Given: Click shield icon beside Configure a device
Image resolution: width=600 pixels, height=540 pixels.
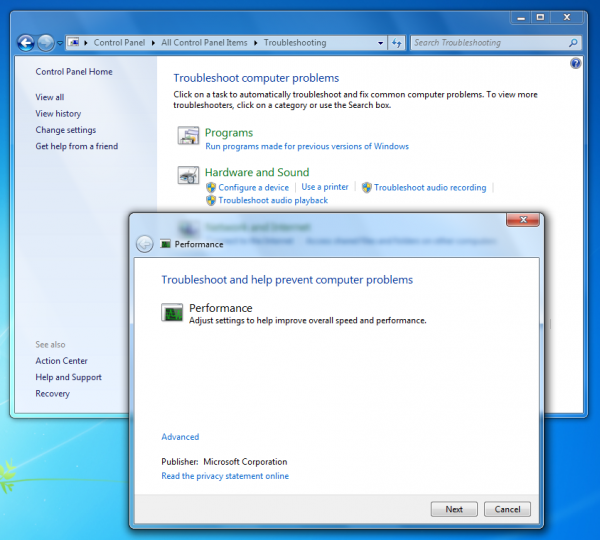Looking at the screenshot, I should 211,188.
